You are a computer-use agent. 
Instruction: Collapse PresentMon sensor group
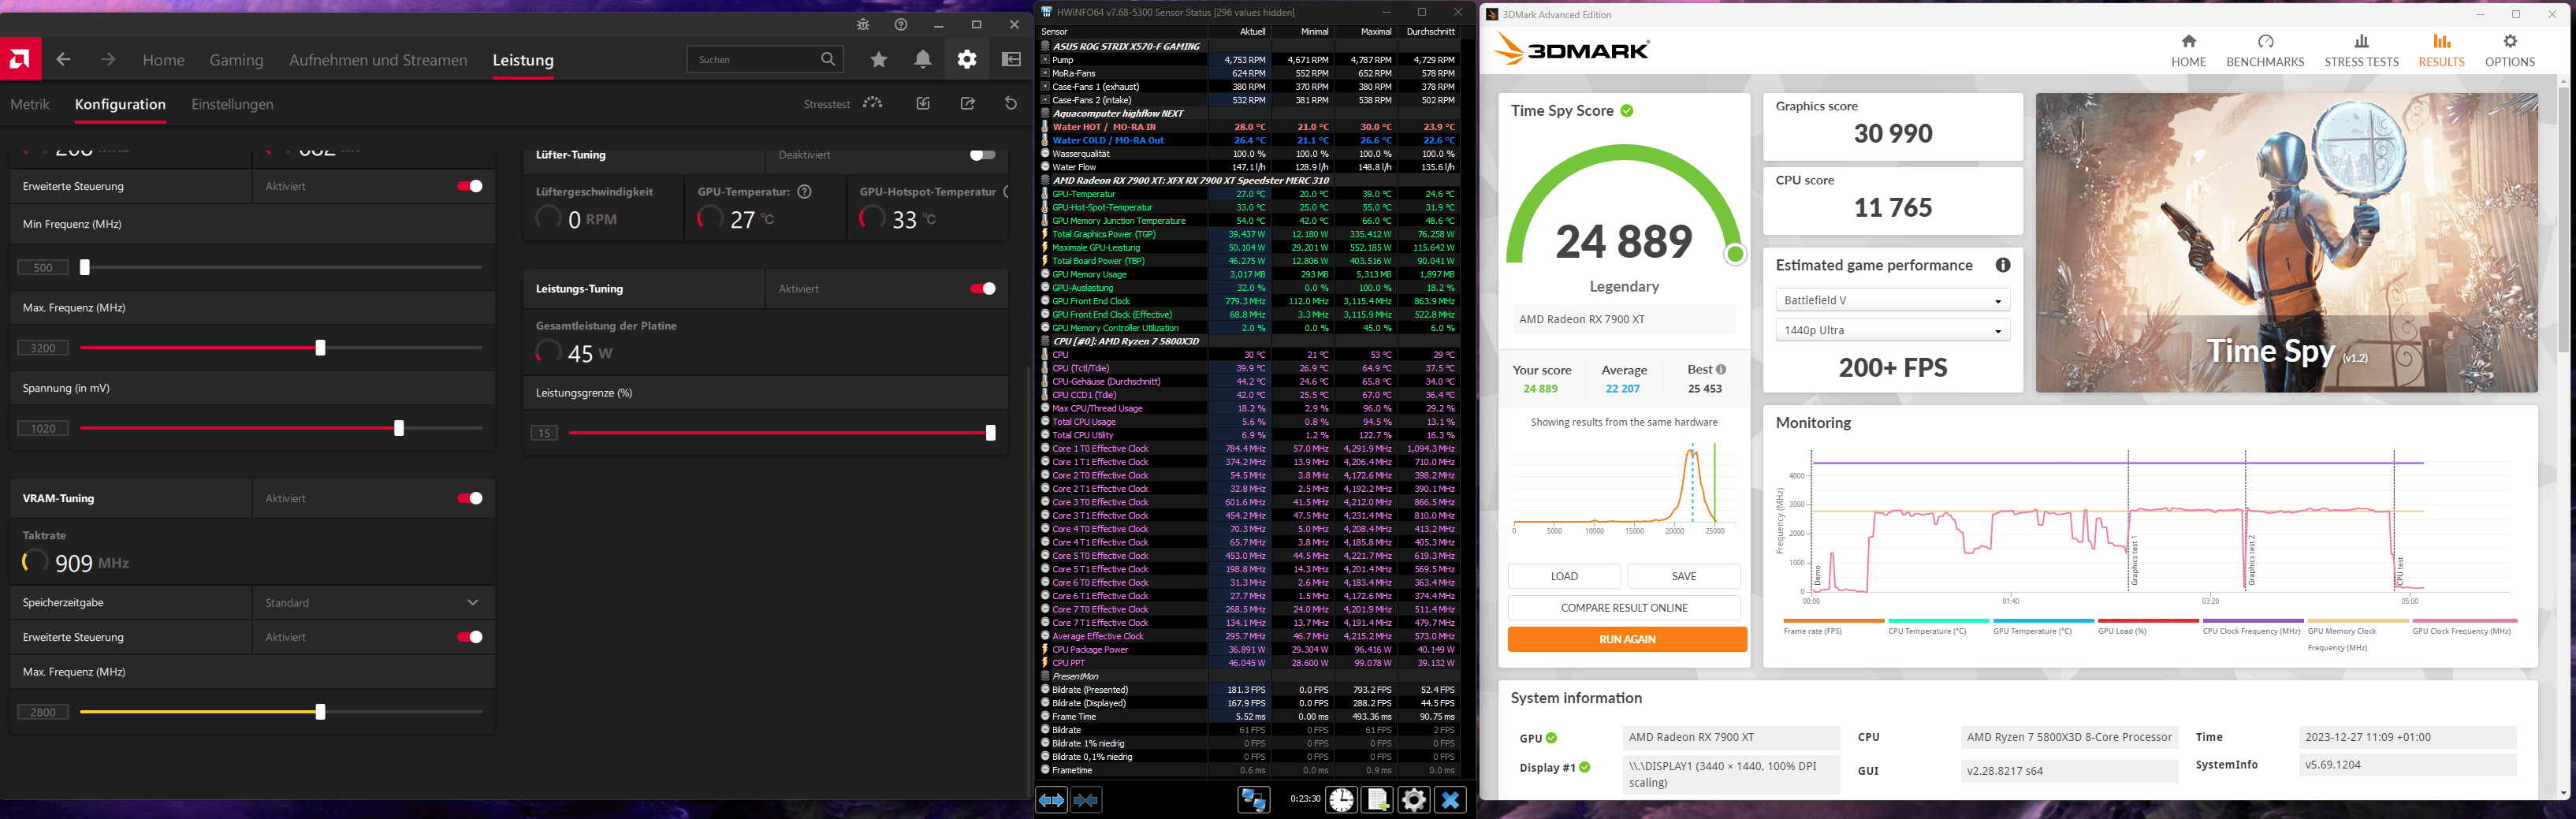point(1045,676)
